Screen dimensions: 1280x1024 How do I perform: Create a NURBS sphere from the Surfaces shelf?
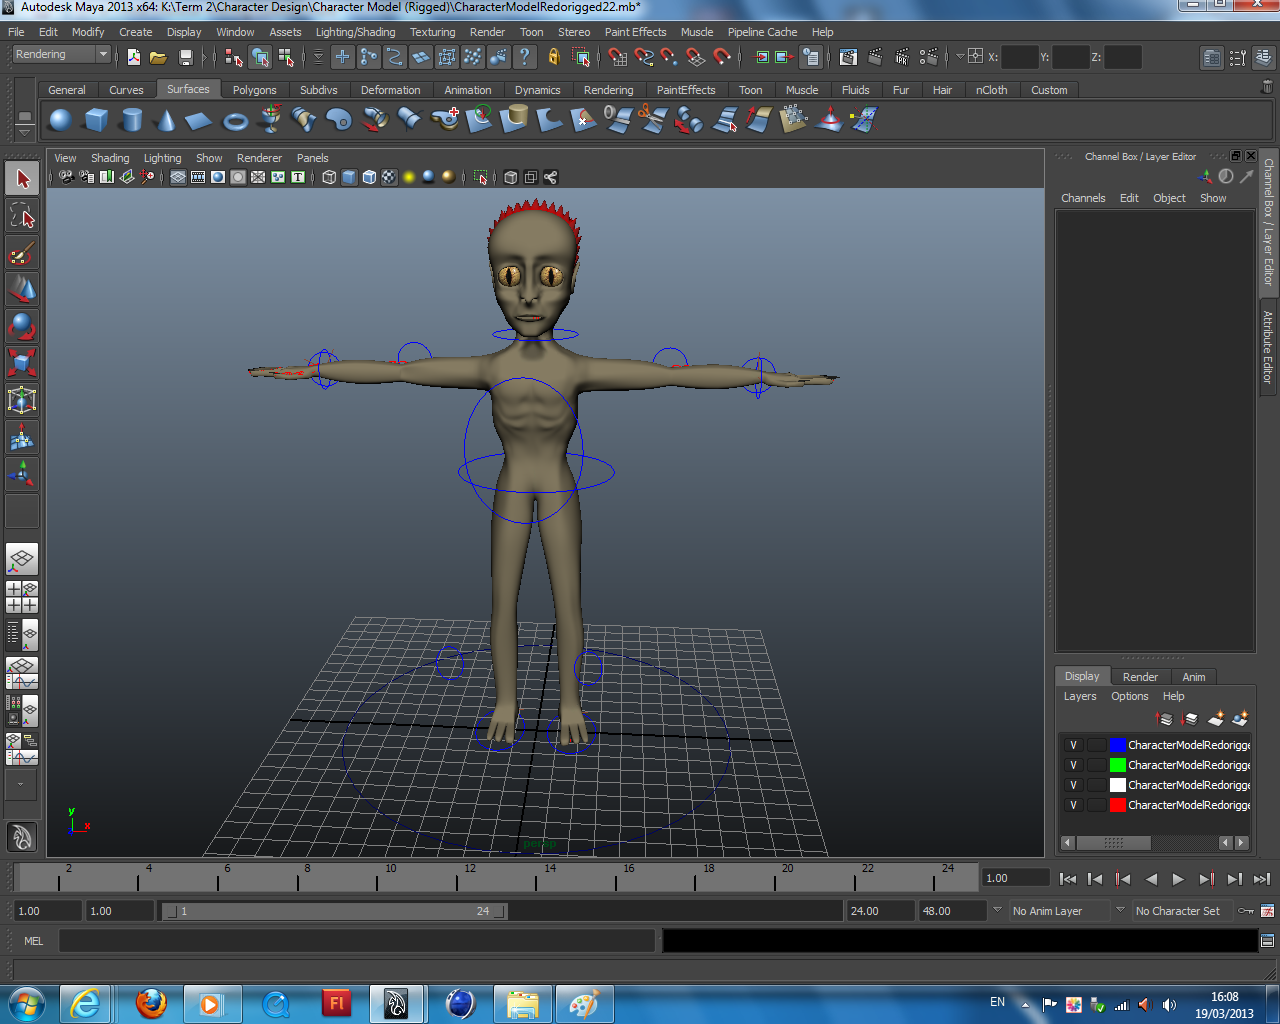point(59,119)
